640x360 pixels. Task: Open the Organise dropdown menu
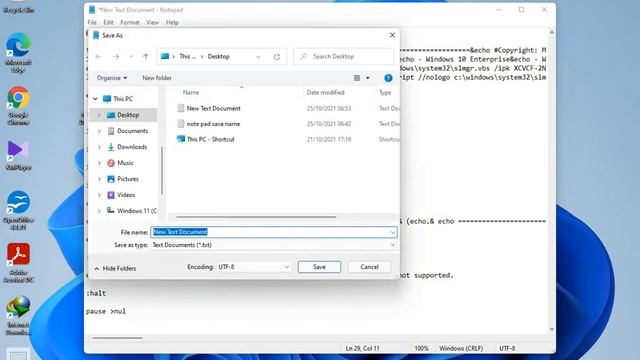click(112, 78)
